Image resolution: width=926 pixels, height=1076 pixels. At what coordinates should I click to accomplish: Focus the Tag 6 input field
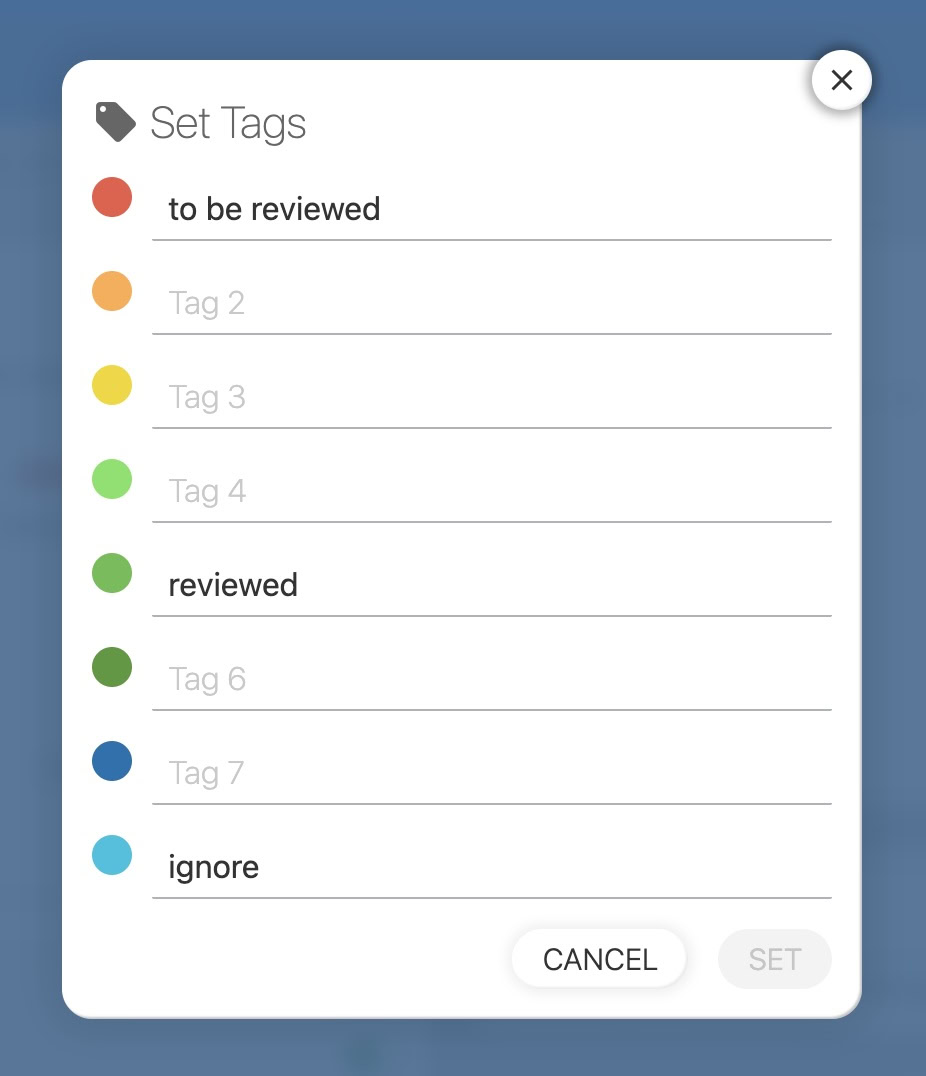(x=491, y=679)
